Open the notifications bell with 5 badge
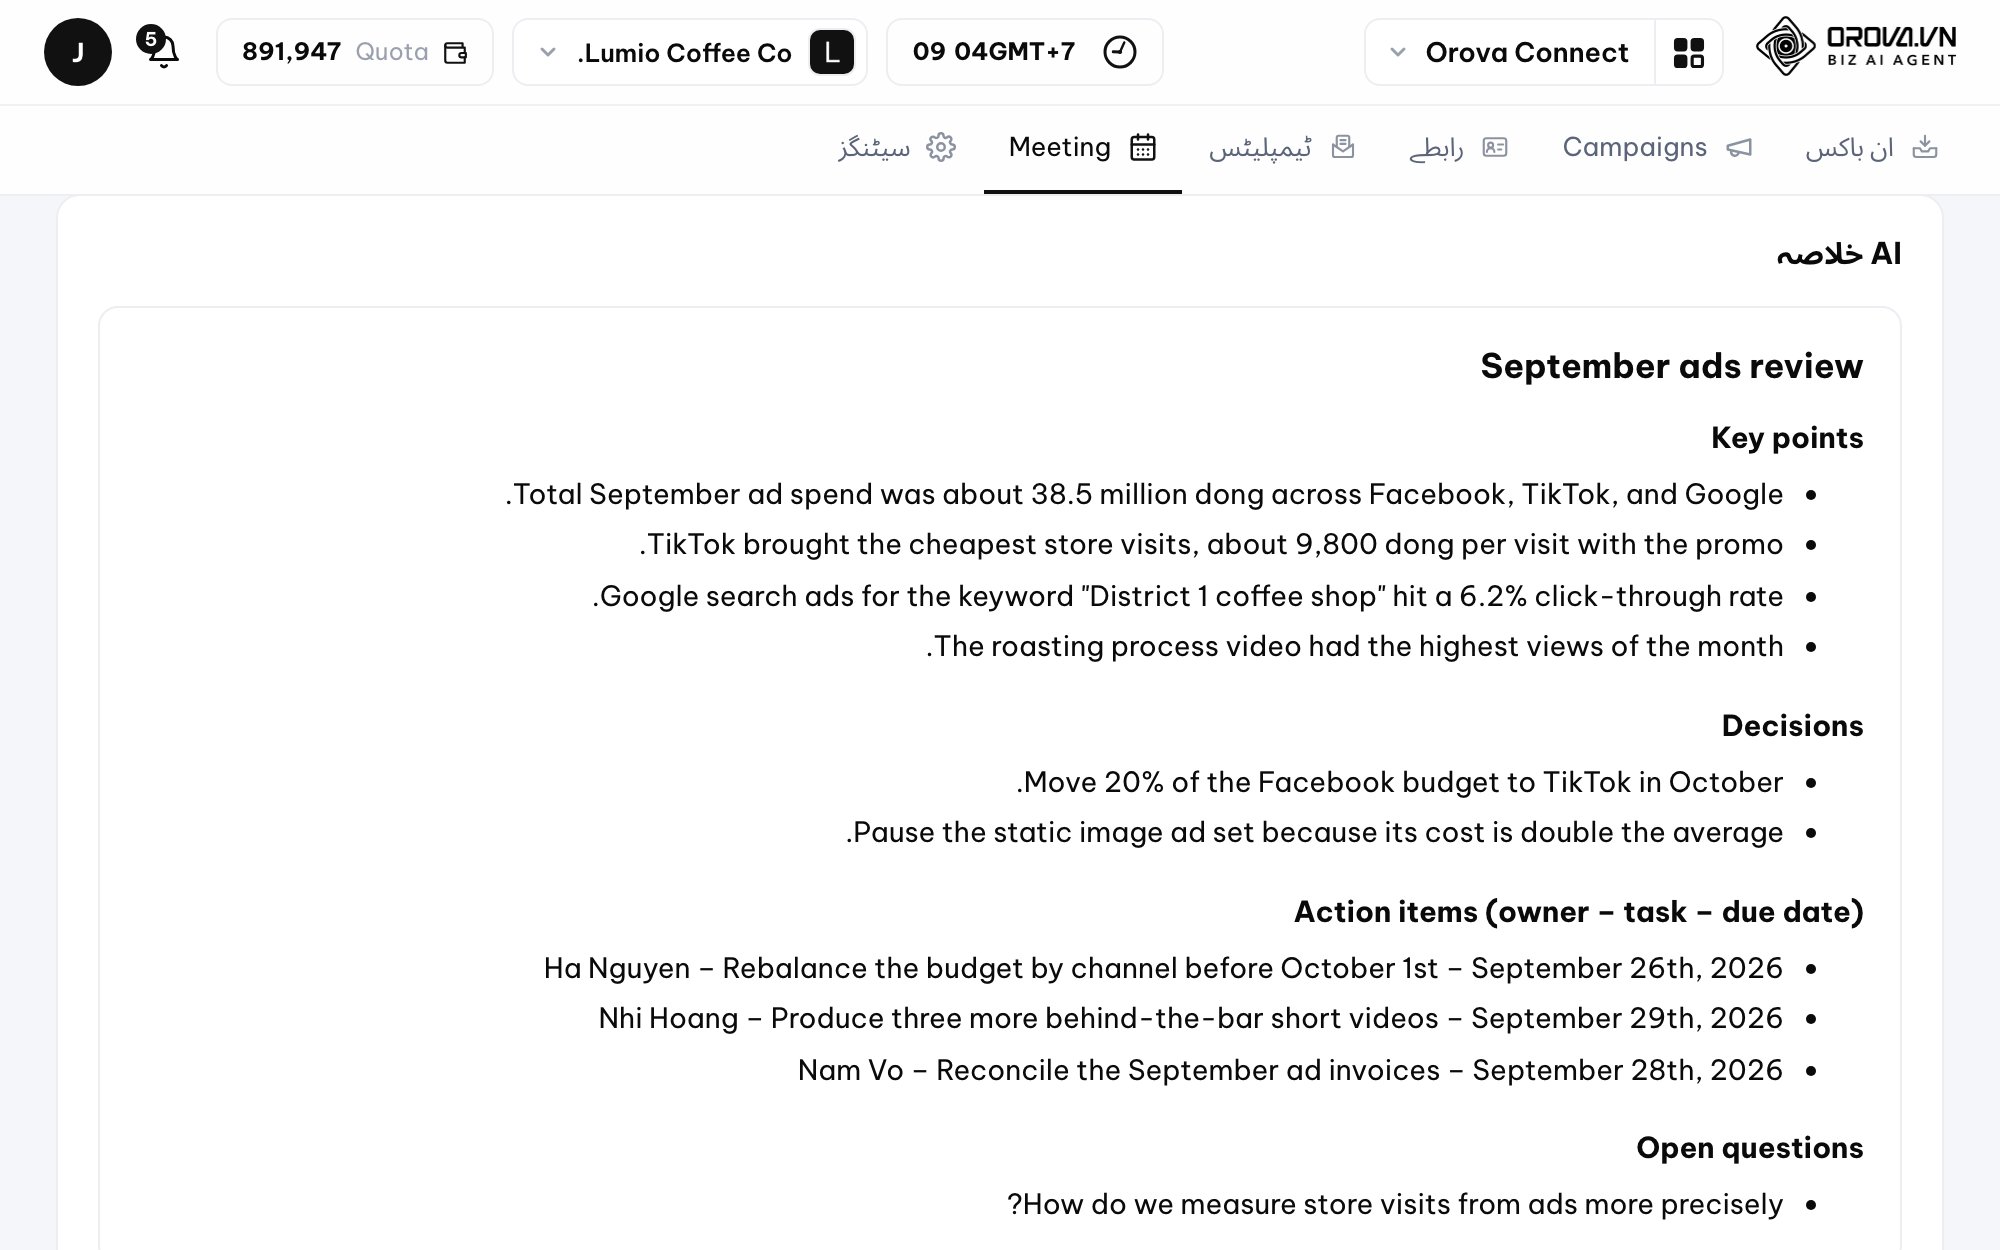The image size is (2000, 1250). [x=160, y=48]
